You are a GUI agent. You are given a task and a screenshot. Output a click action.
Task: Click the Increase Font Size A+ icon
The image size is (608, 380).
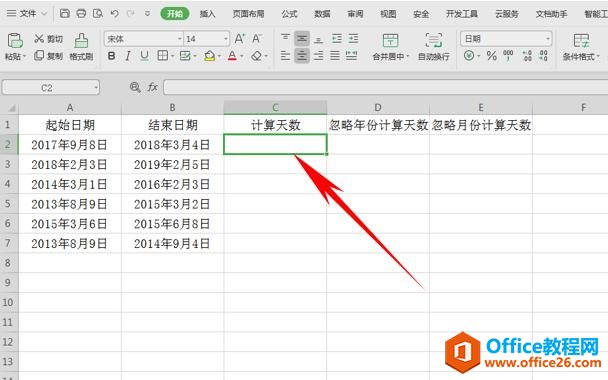pos(240,38)
